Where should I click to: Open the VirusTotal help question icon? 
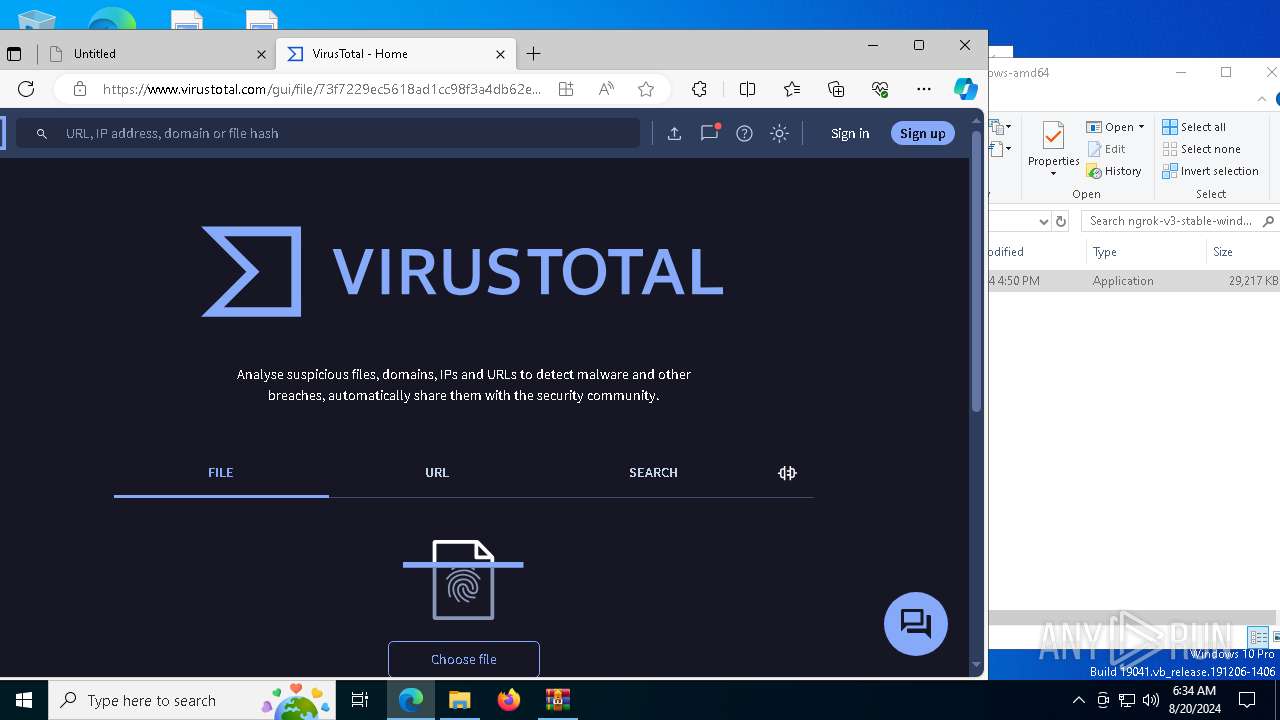pyautogui.click(x=744, y=133)
